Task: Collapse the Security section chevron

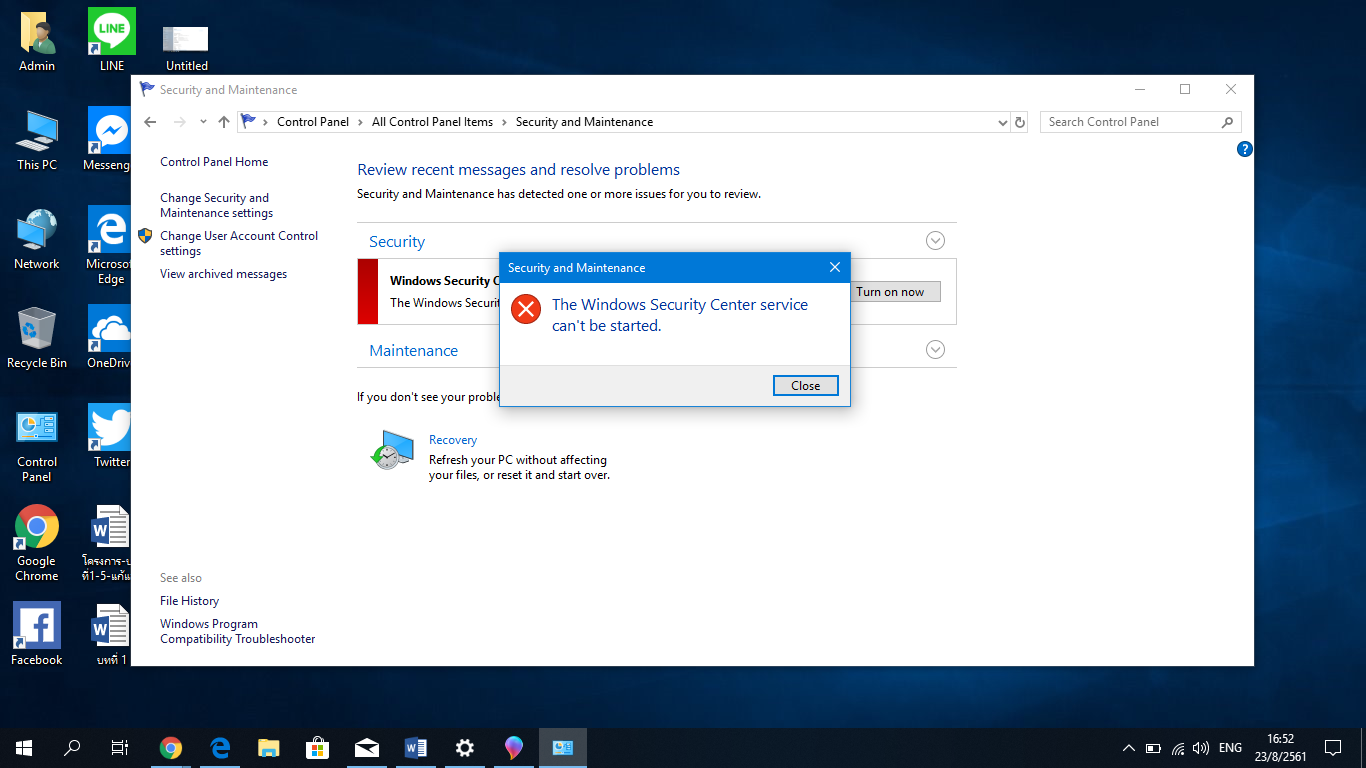Action: (935, 240)
